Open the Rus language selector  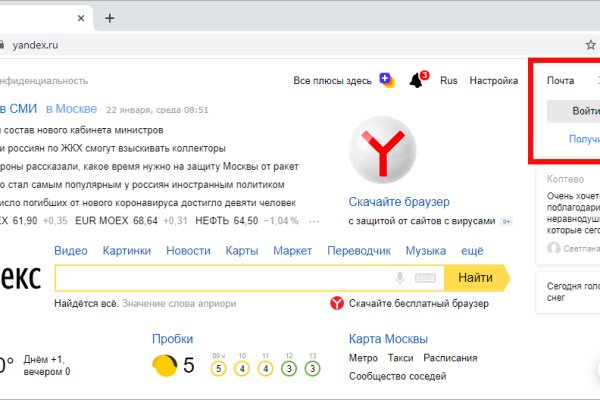click(449, 80)
